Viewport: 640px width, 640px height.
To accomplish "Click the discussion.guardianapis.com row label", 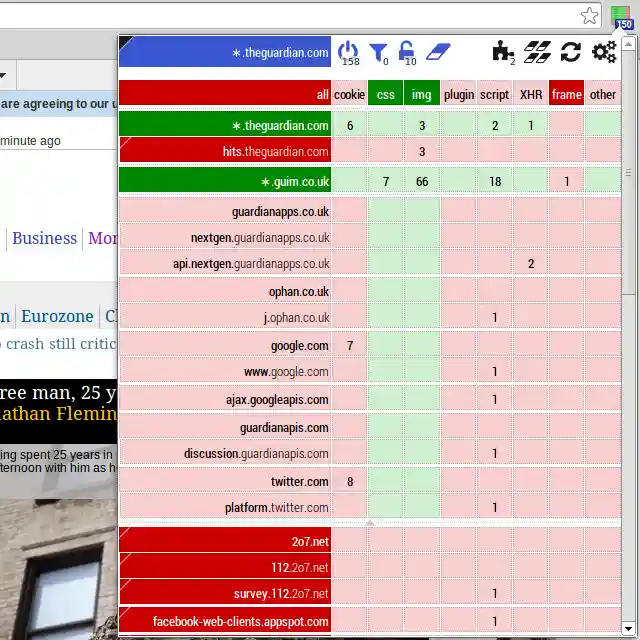I will coord(225,452).
